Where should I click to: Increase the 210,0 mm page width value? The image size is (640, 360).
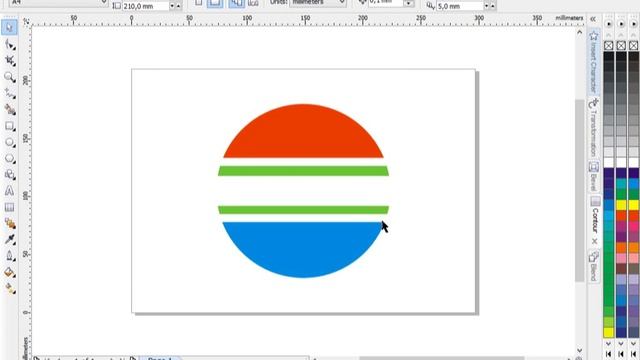click(x=178, y=6)
